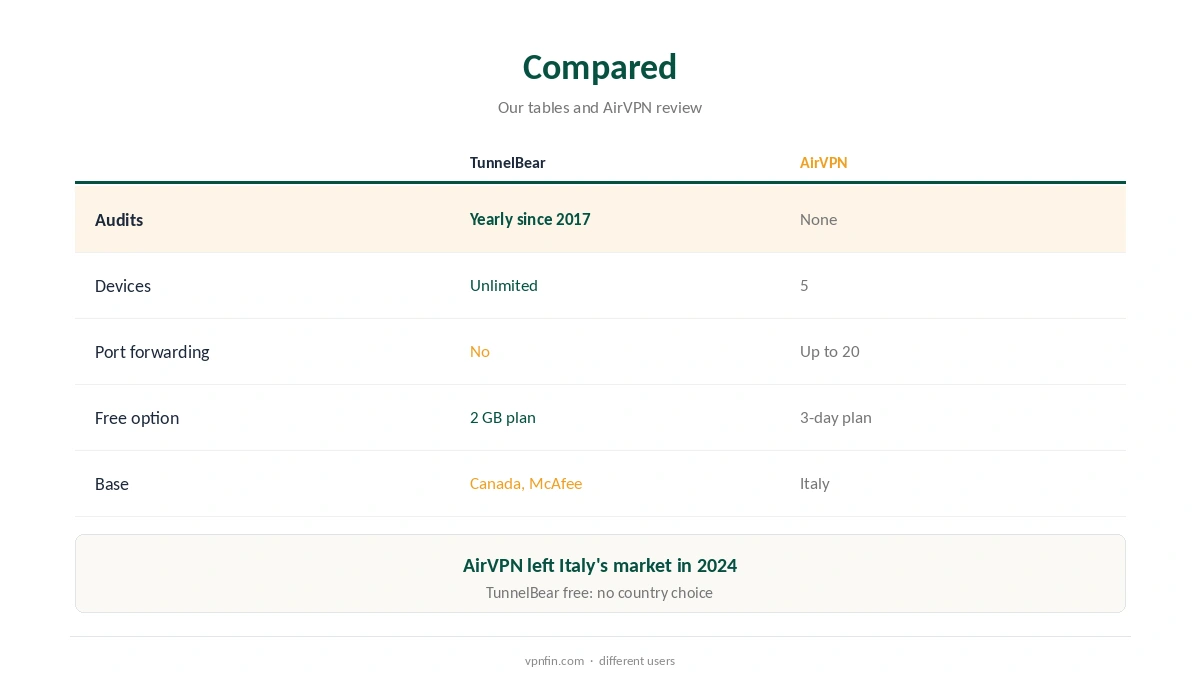
Task: Click the 'Italy' base cell
Action: coord(814,483)
